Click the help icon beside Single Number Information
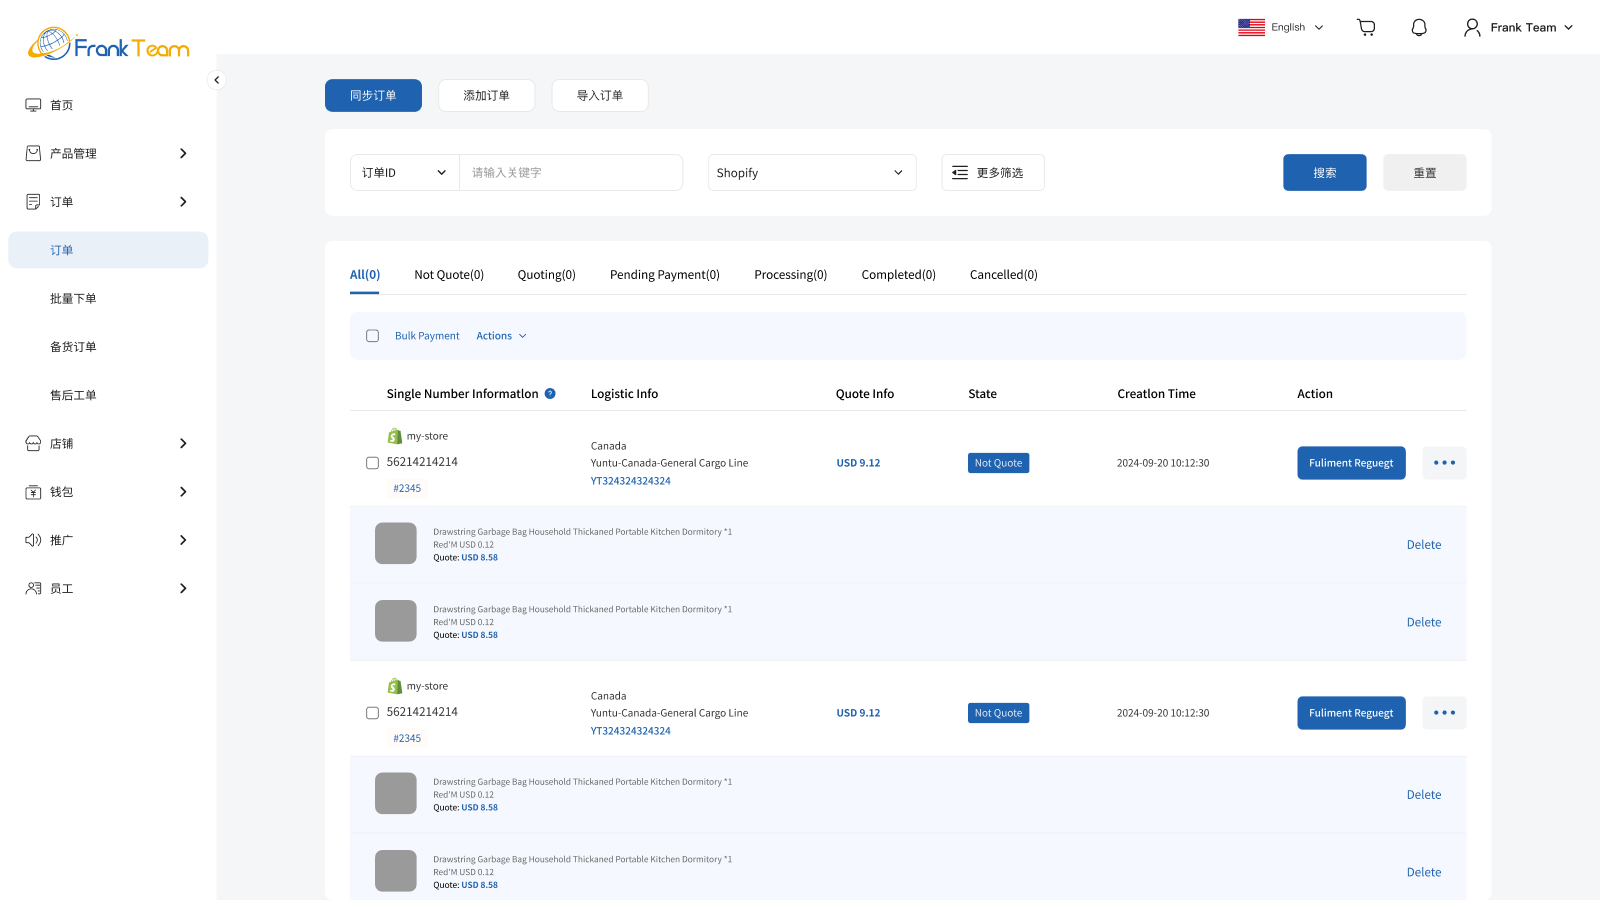This screenshot has height=900, width=1600. (549, 393)
